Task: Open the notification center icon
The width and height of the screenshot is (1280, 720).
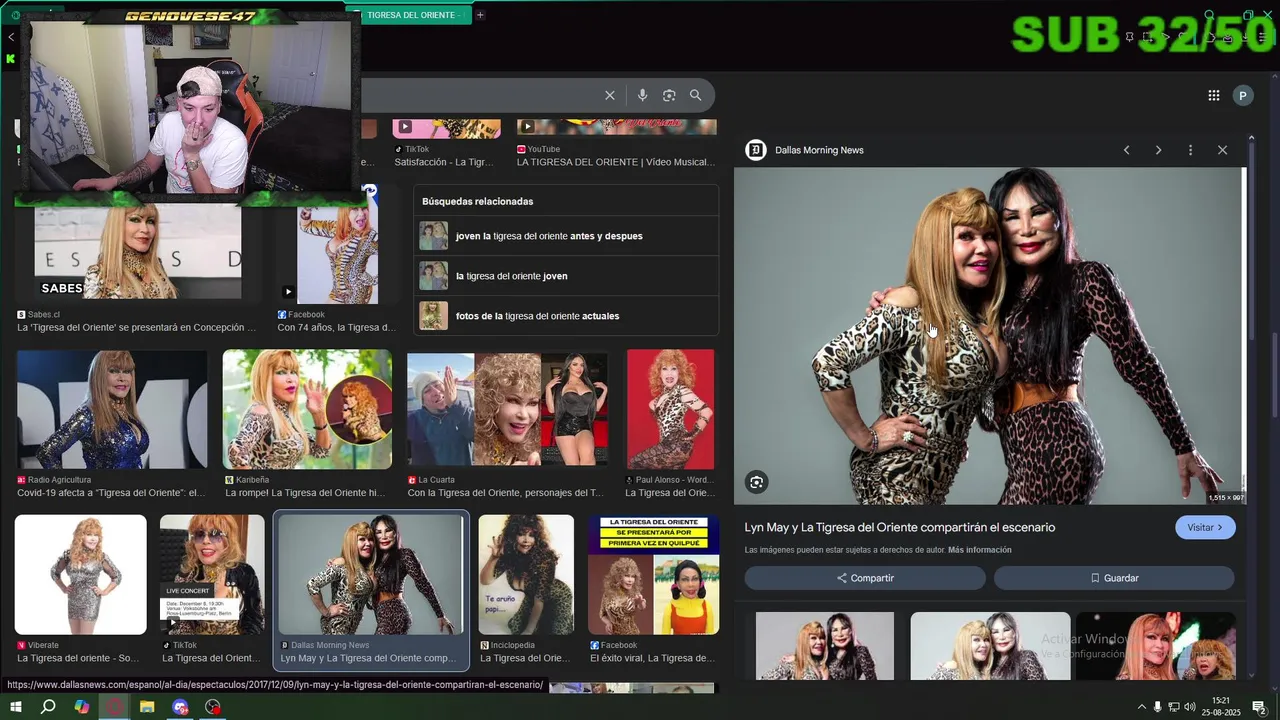Action: [1259, 707]
